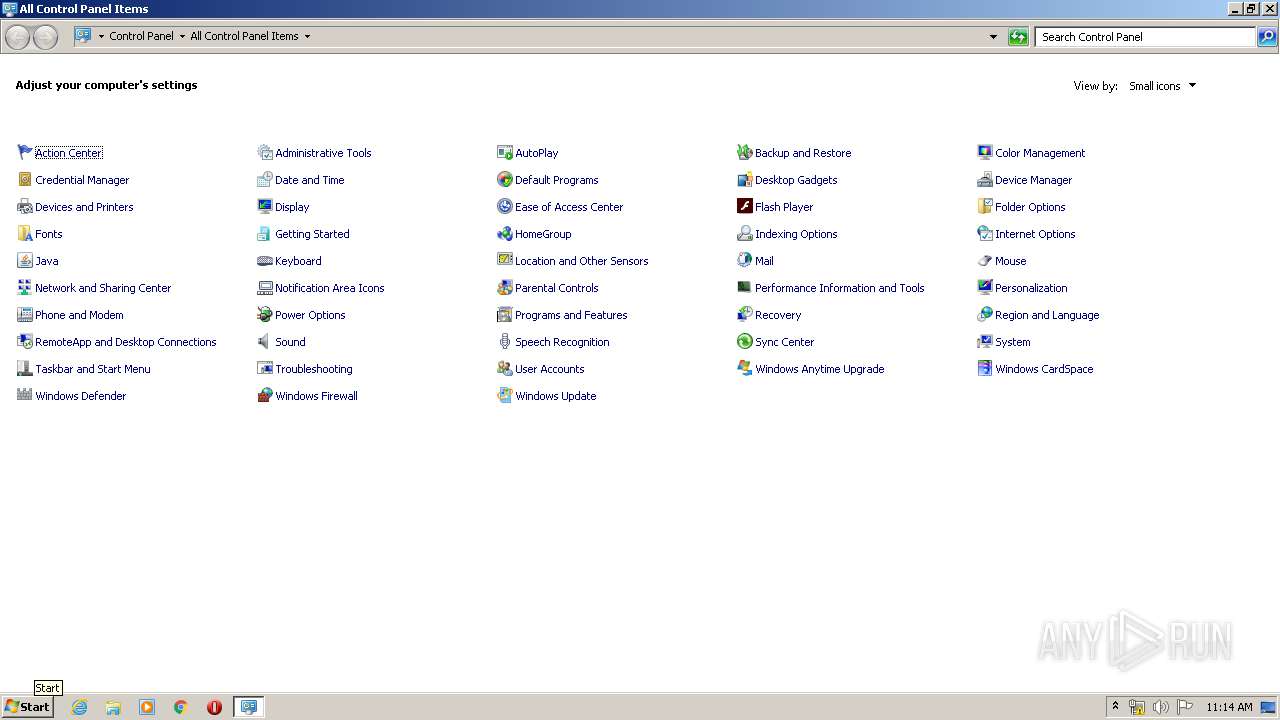1280x720 pixels.
Task: Click the taskbar clock showing 11:14 AM
Action: (x=1229, y=707)
